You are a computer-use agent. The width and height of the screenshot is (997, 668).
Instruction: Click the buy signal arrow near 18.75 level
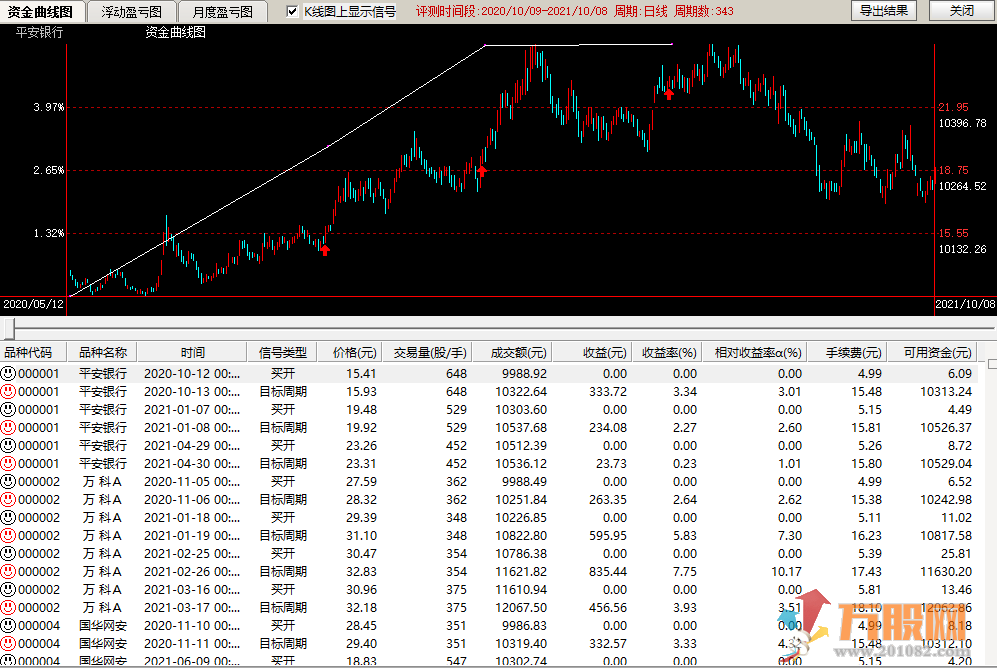coord(481,170)
